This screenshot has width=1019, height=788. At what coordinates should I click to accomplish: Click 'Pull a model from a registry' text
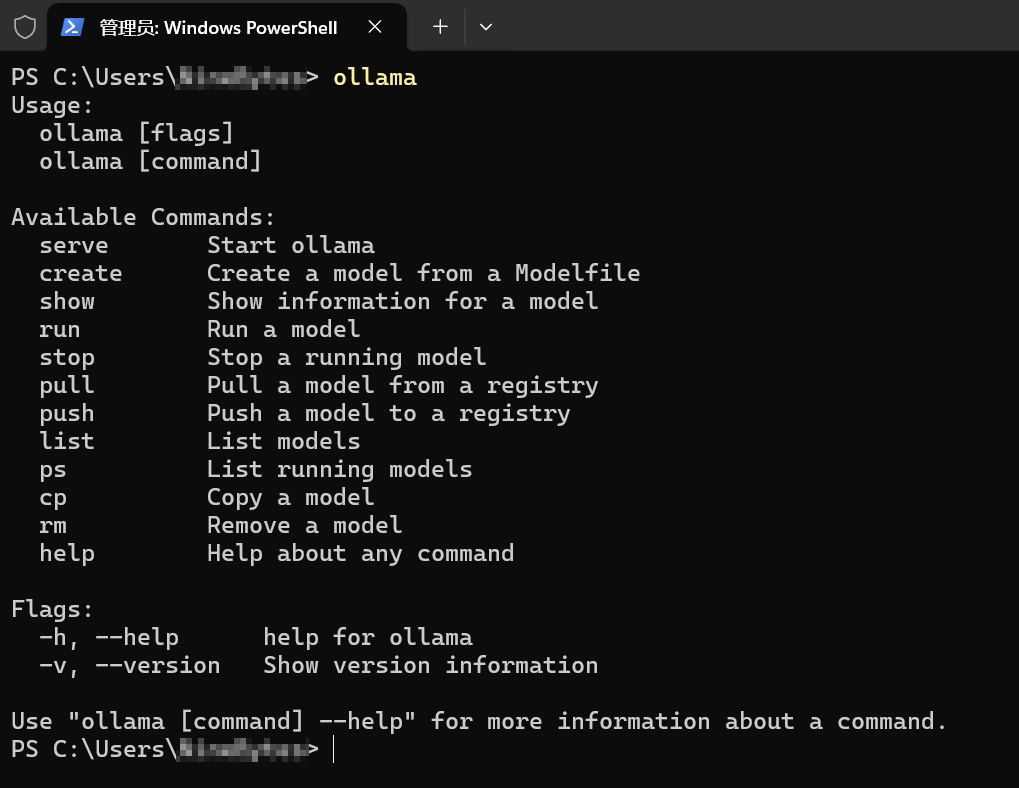(x=402, y=385)
